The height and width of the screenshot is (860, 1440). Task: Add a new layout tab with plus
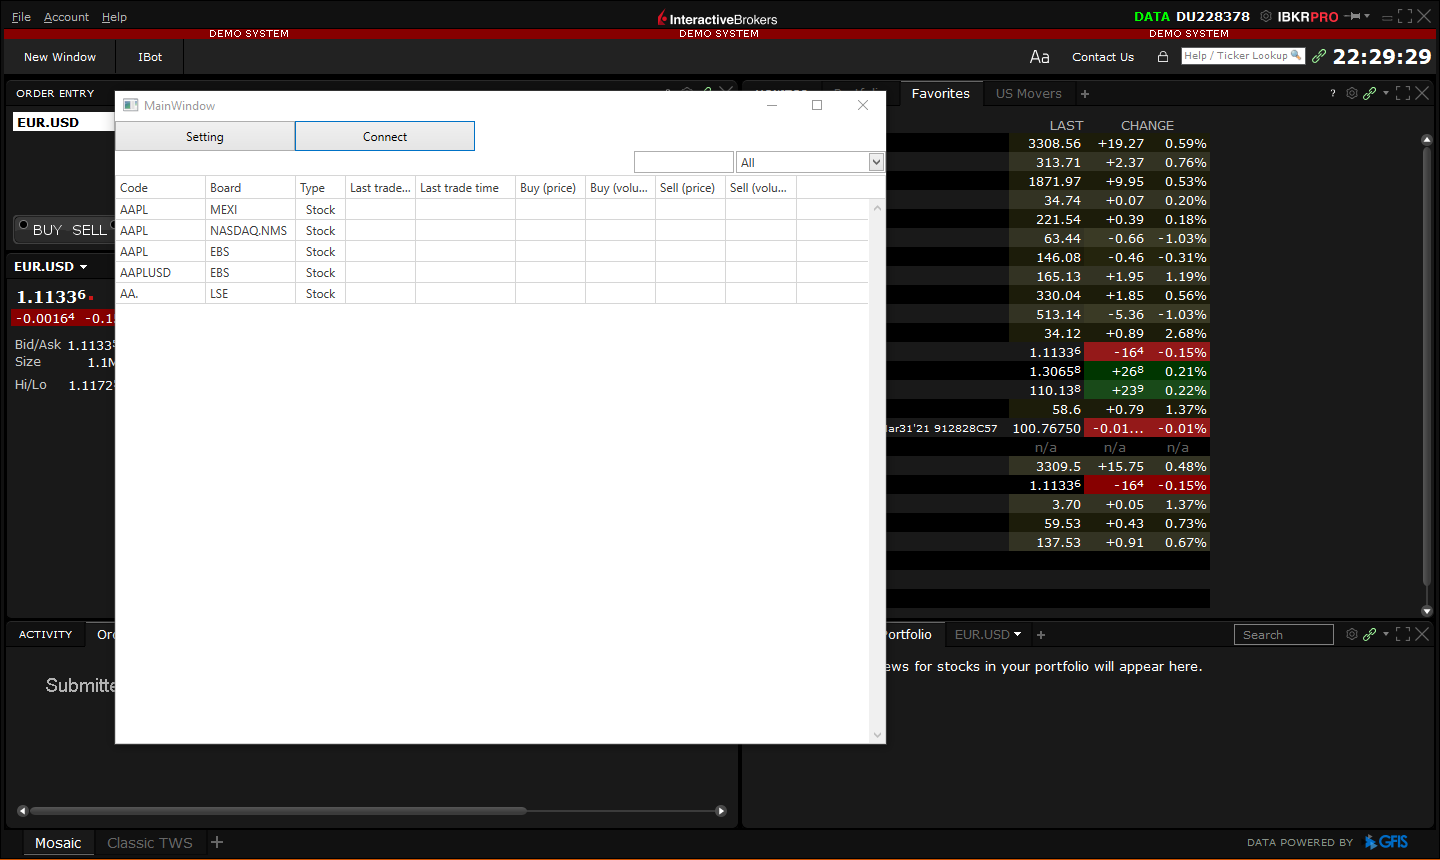[217, 842]
